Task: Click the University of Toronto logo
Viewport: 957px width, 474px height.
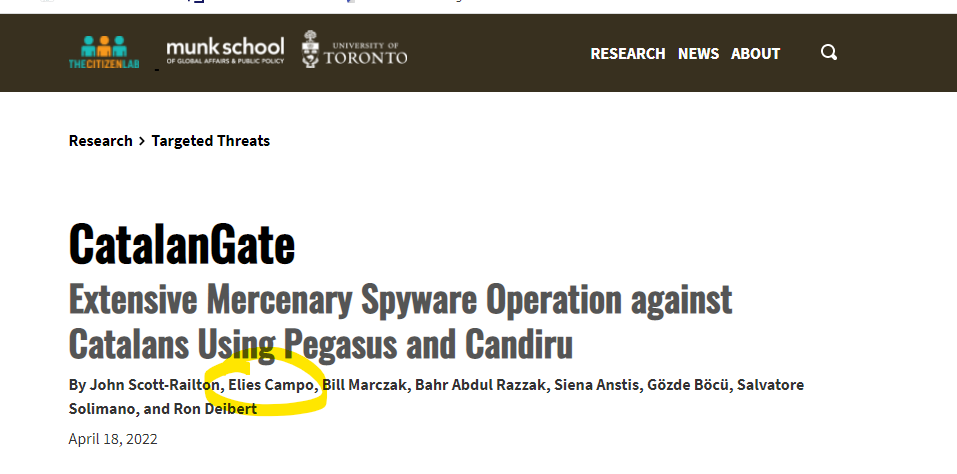Action: click(x=354, y=49)
